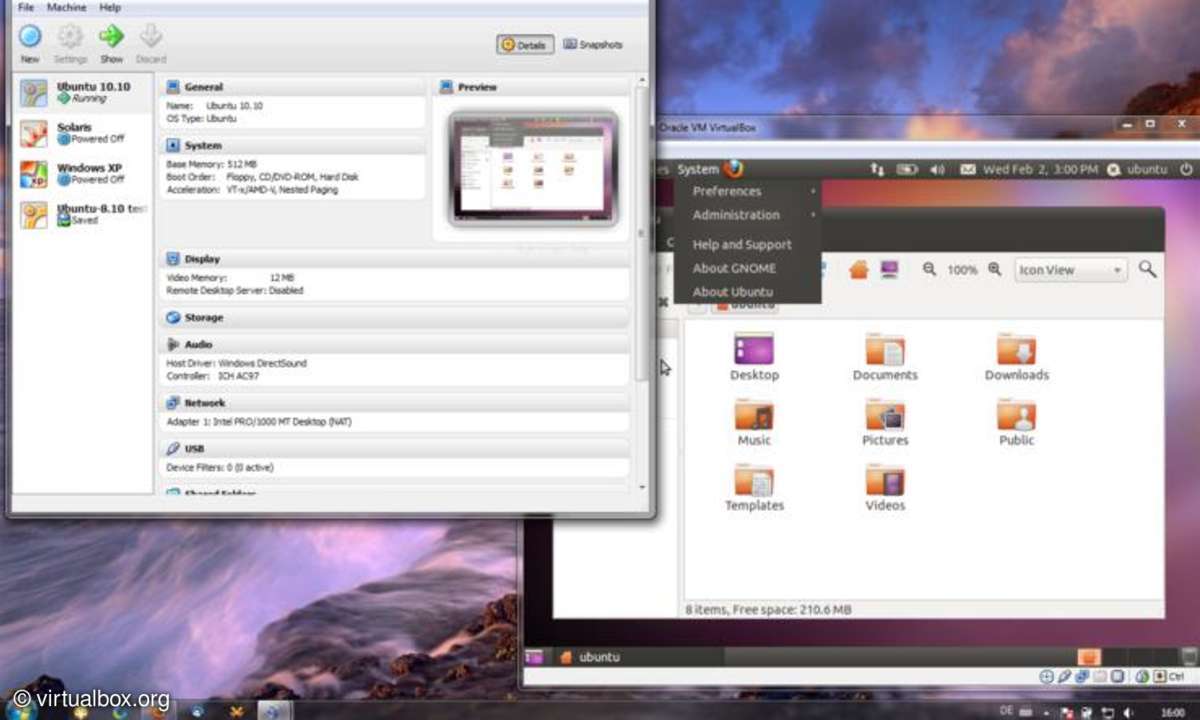
Task: Click the 100% zoom level
Action: [x=962, y=271]
